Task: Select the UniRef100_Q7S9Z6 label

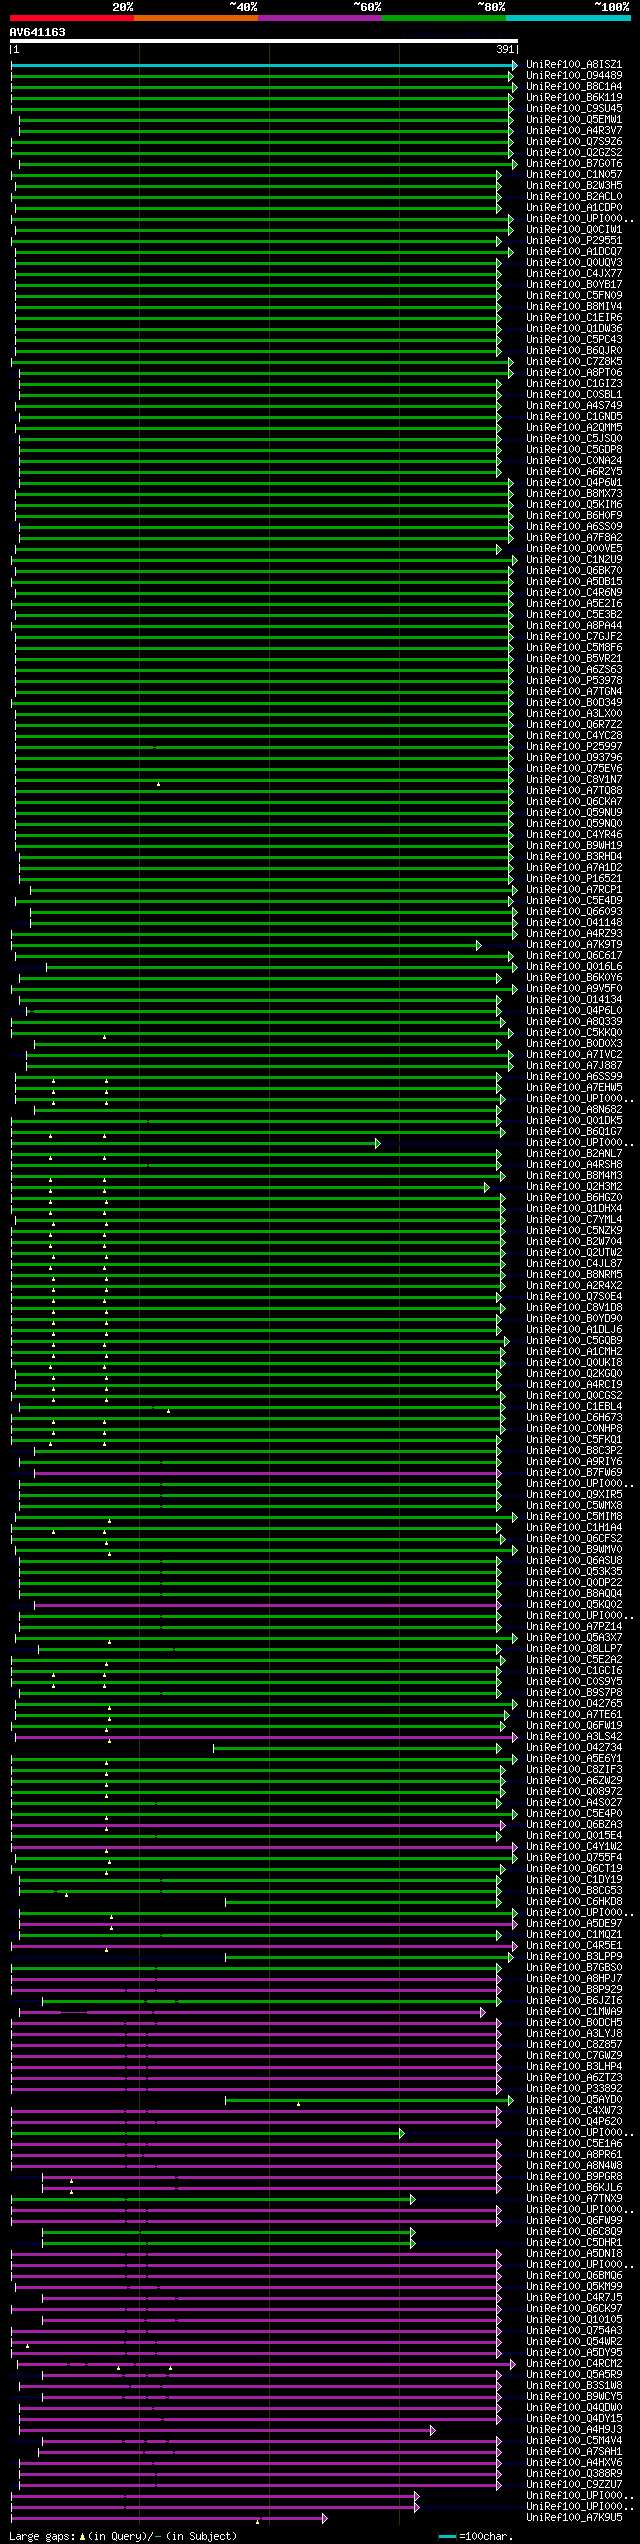Action: click(574, 142)
